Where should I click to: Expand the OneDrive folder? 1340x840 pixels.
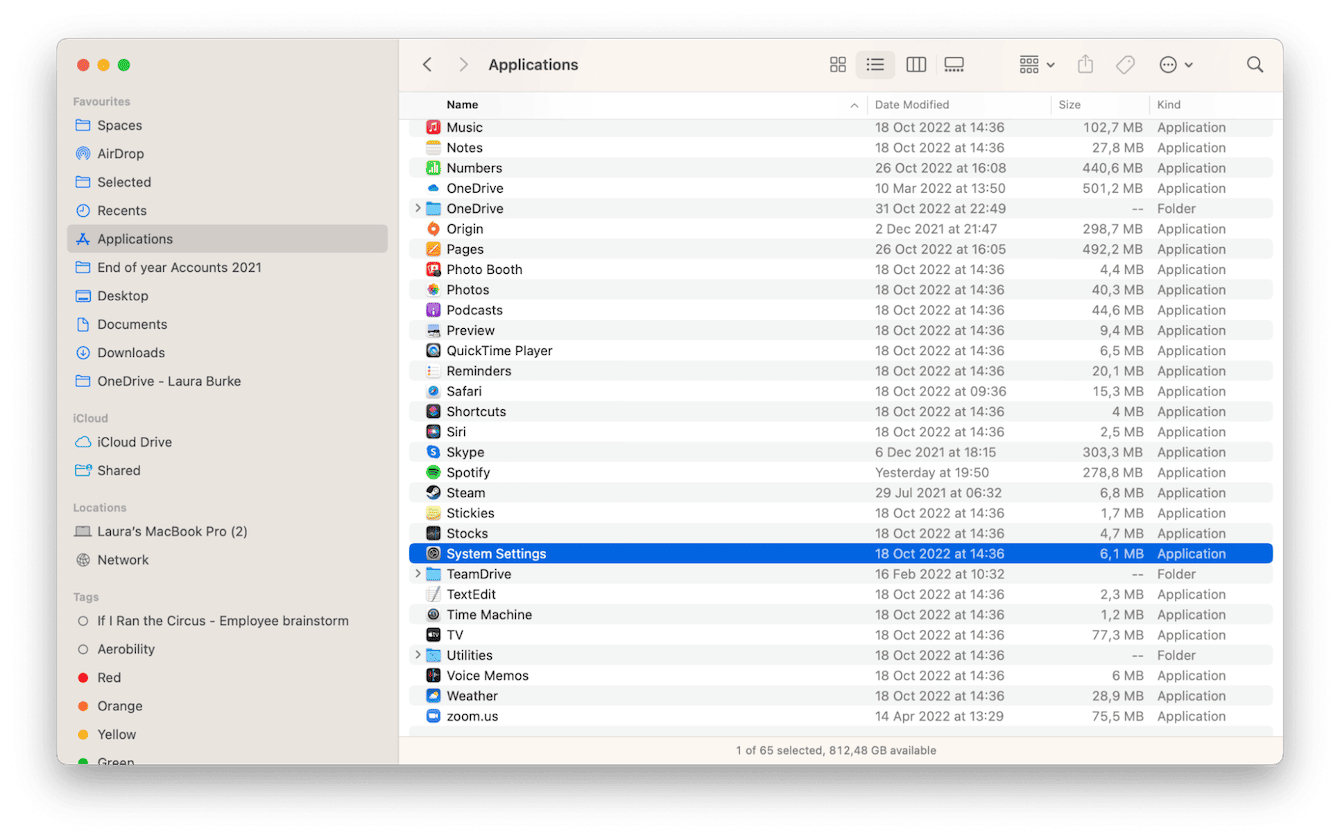coord(419,208)
